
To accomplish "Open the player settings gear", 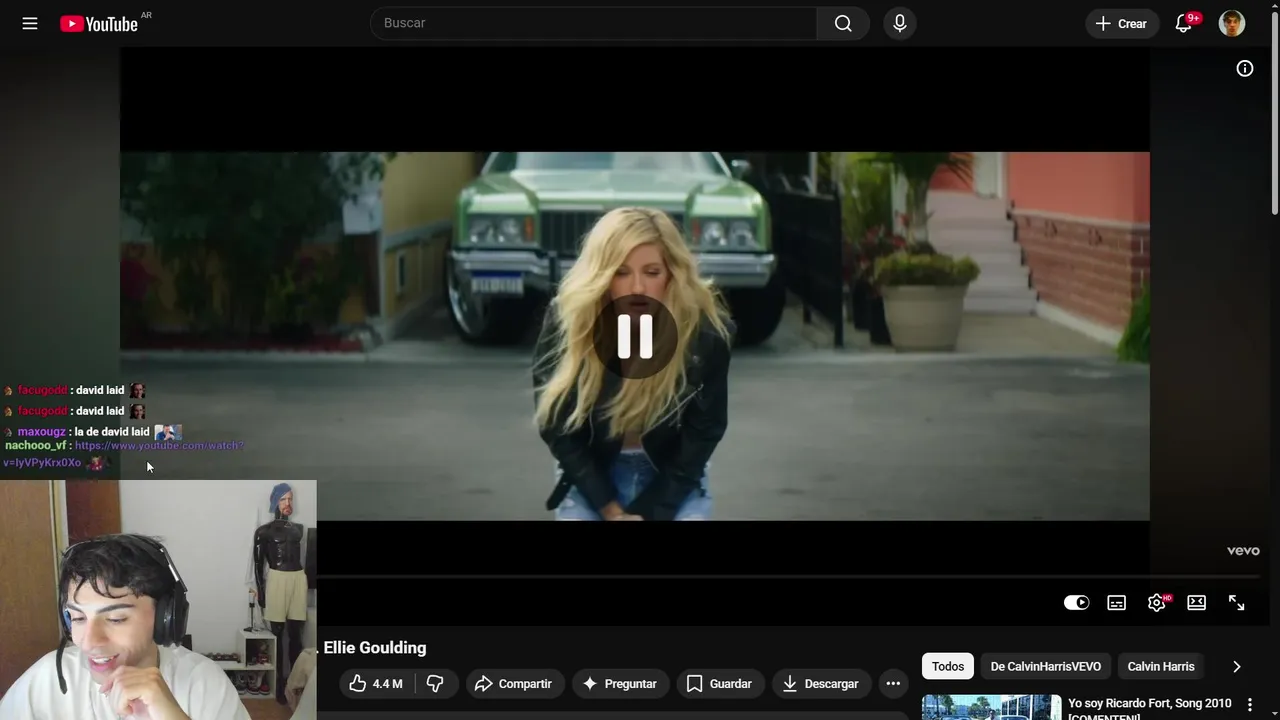I will coord(1157,602).
